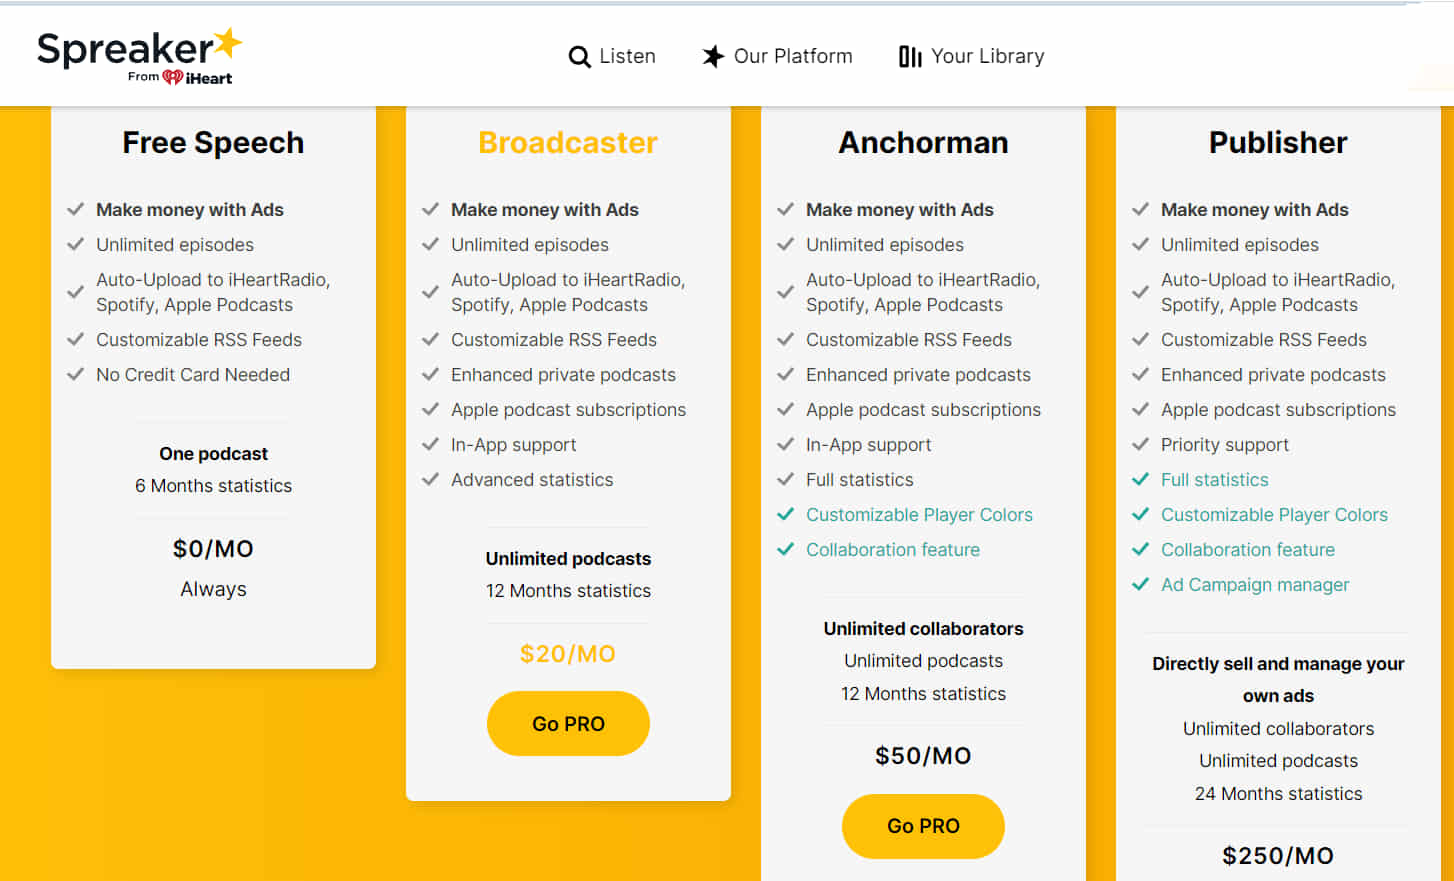Click checkmark beside Advanced statistics in Broadcaster
Image resolution: width=1454 pixels, height=881 pixels.
click(x=430, y=479)
